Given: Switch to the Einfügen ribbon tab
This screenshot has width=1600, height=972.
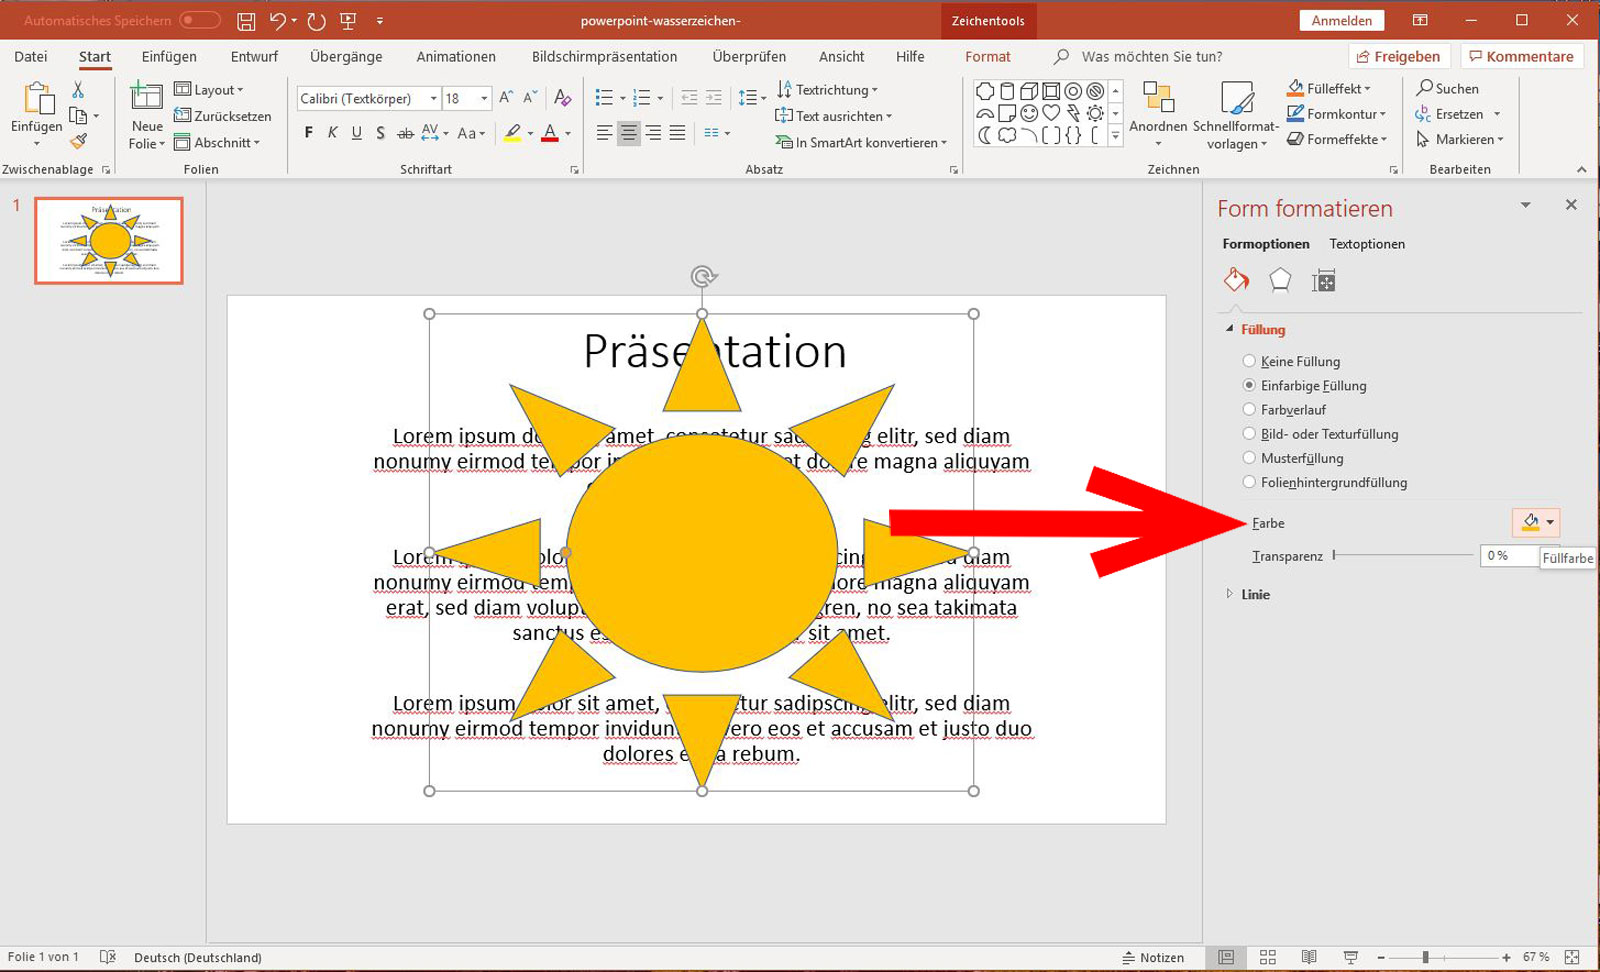Looking at the screenshot, I should coord(168,56).
